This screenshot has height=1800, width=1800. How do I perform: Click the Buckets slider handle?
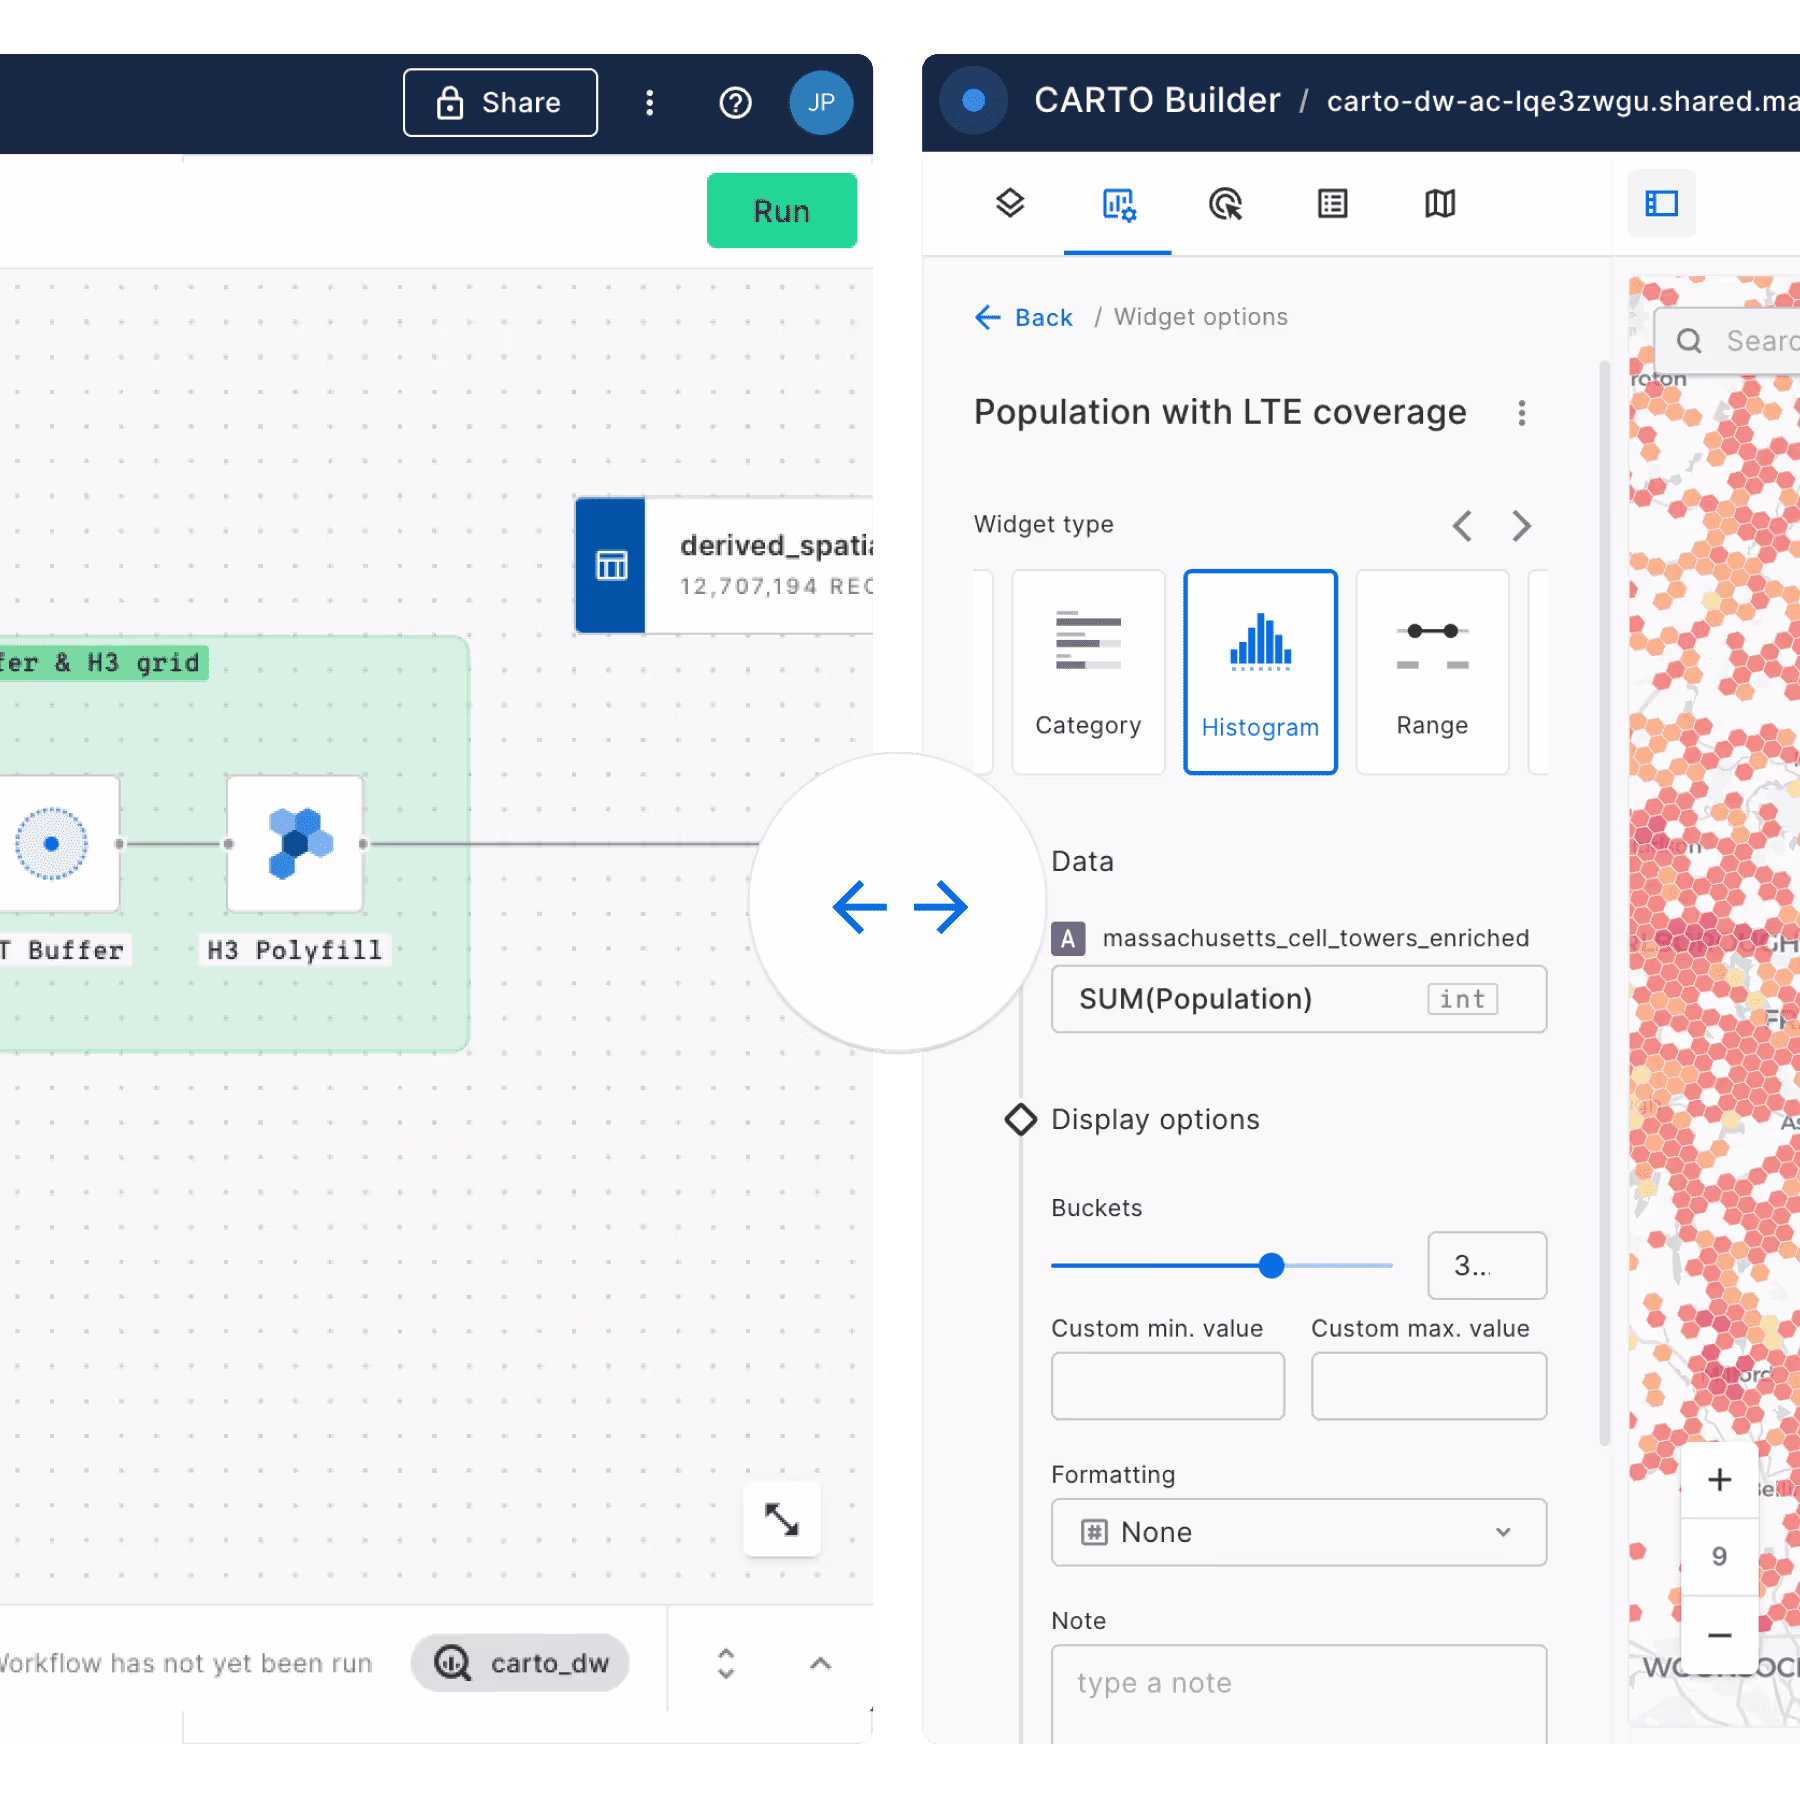tap(1271, 1265)
